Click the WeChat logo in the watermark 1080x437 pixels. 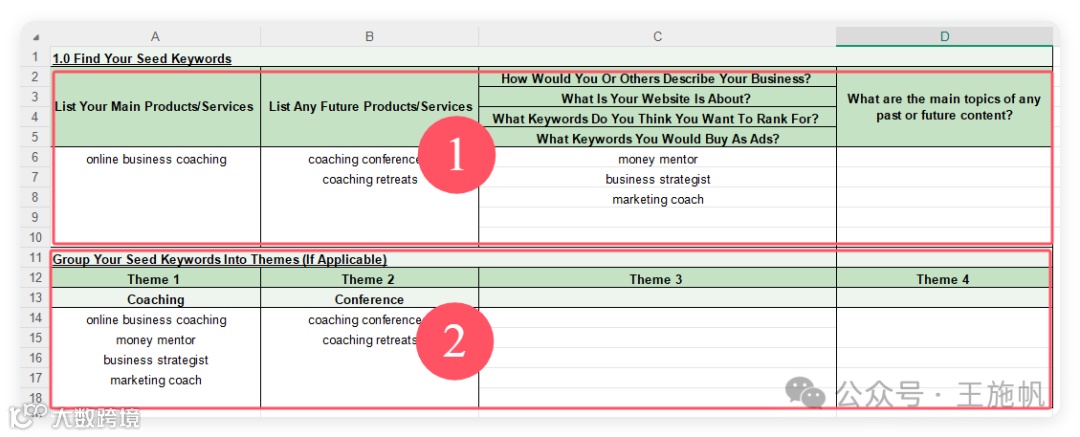click(805, 393)
